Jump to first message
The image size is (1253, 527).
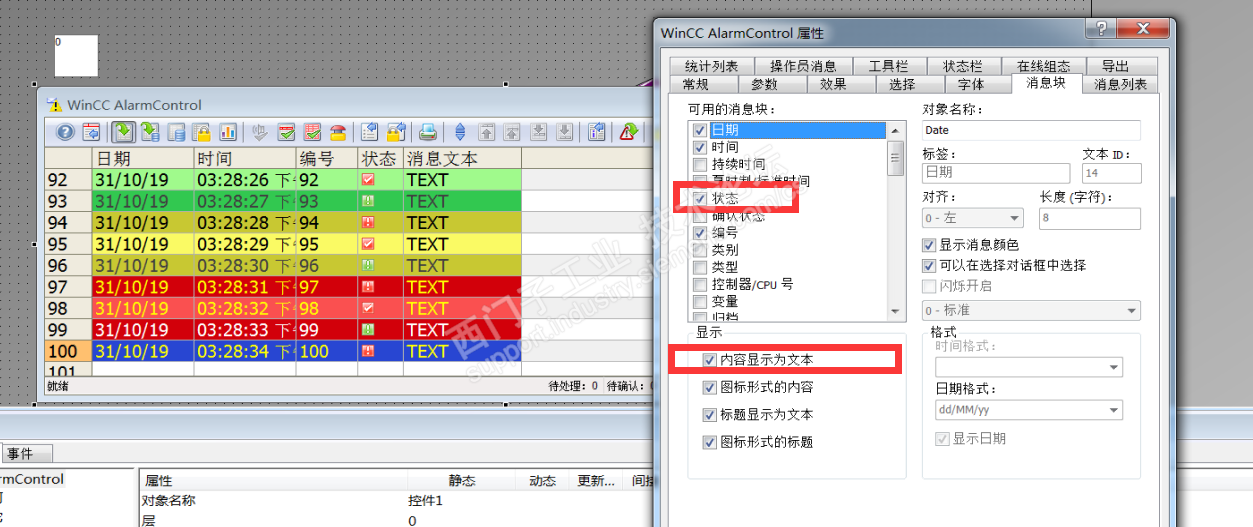click(487, 132)
